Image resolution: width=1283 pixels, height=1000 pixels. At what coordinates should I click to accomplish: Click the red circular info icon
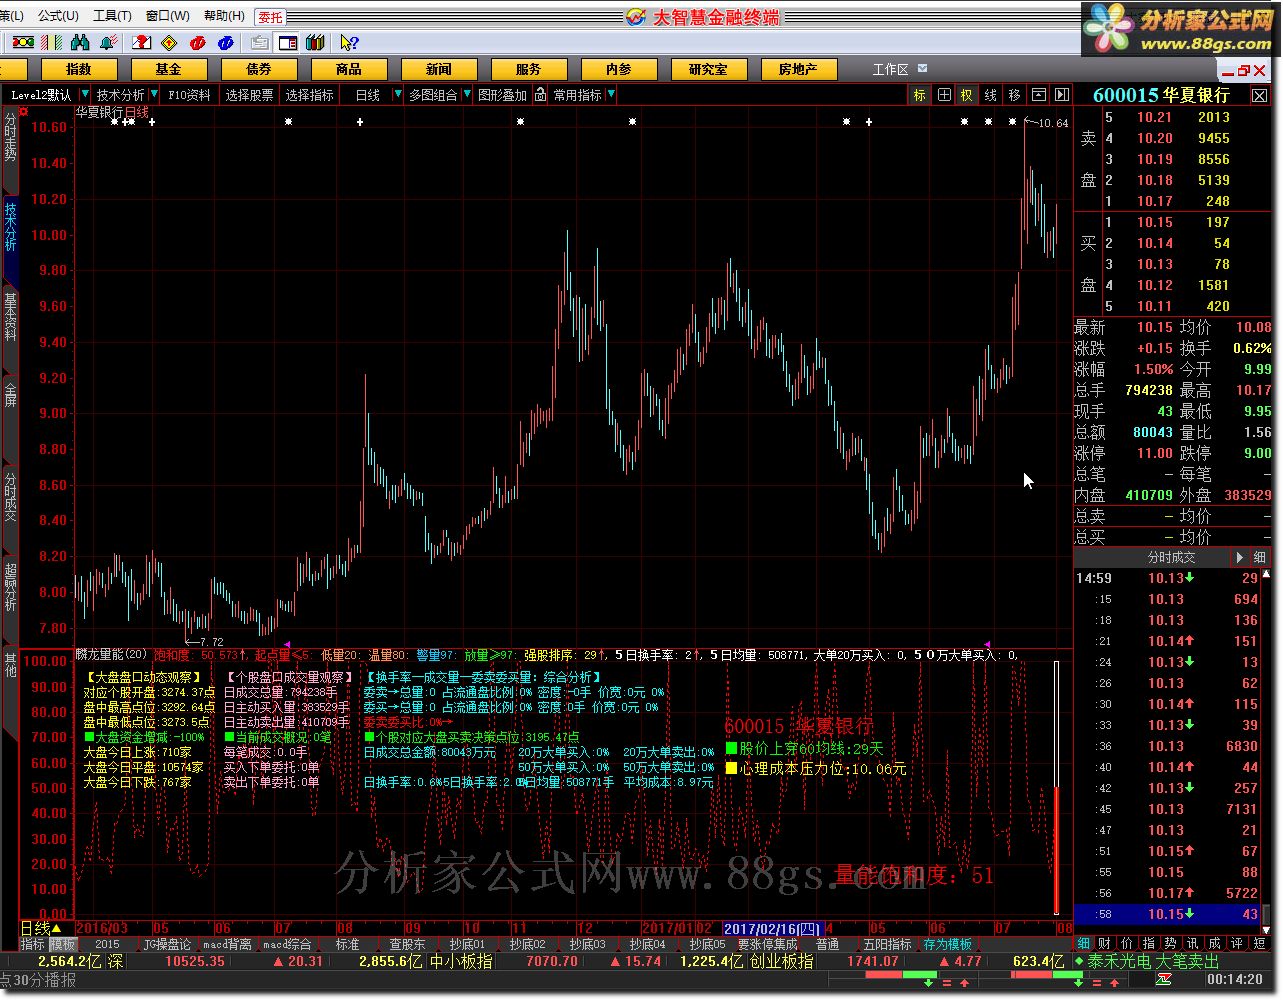pyautogui.click(x=198, y=43)
